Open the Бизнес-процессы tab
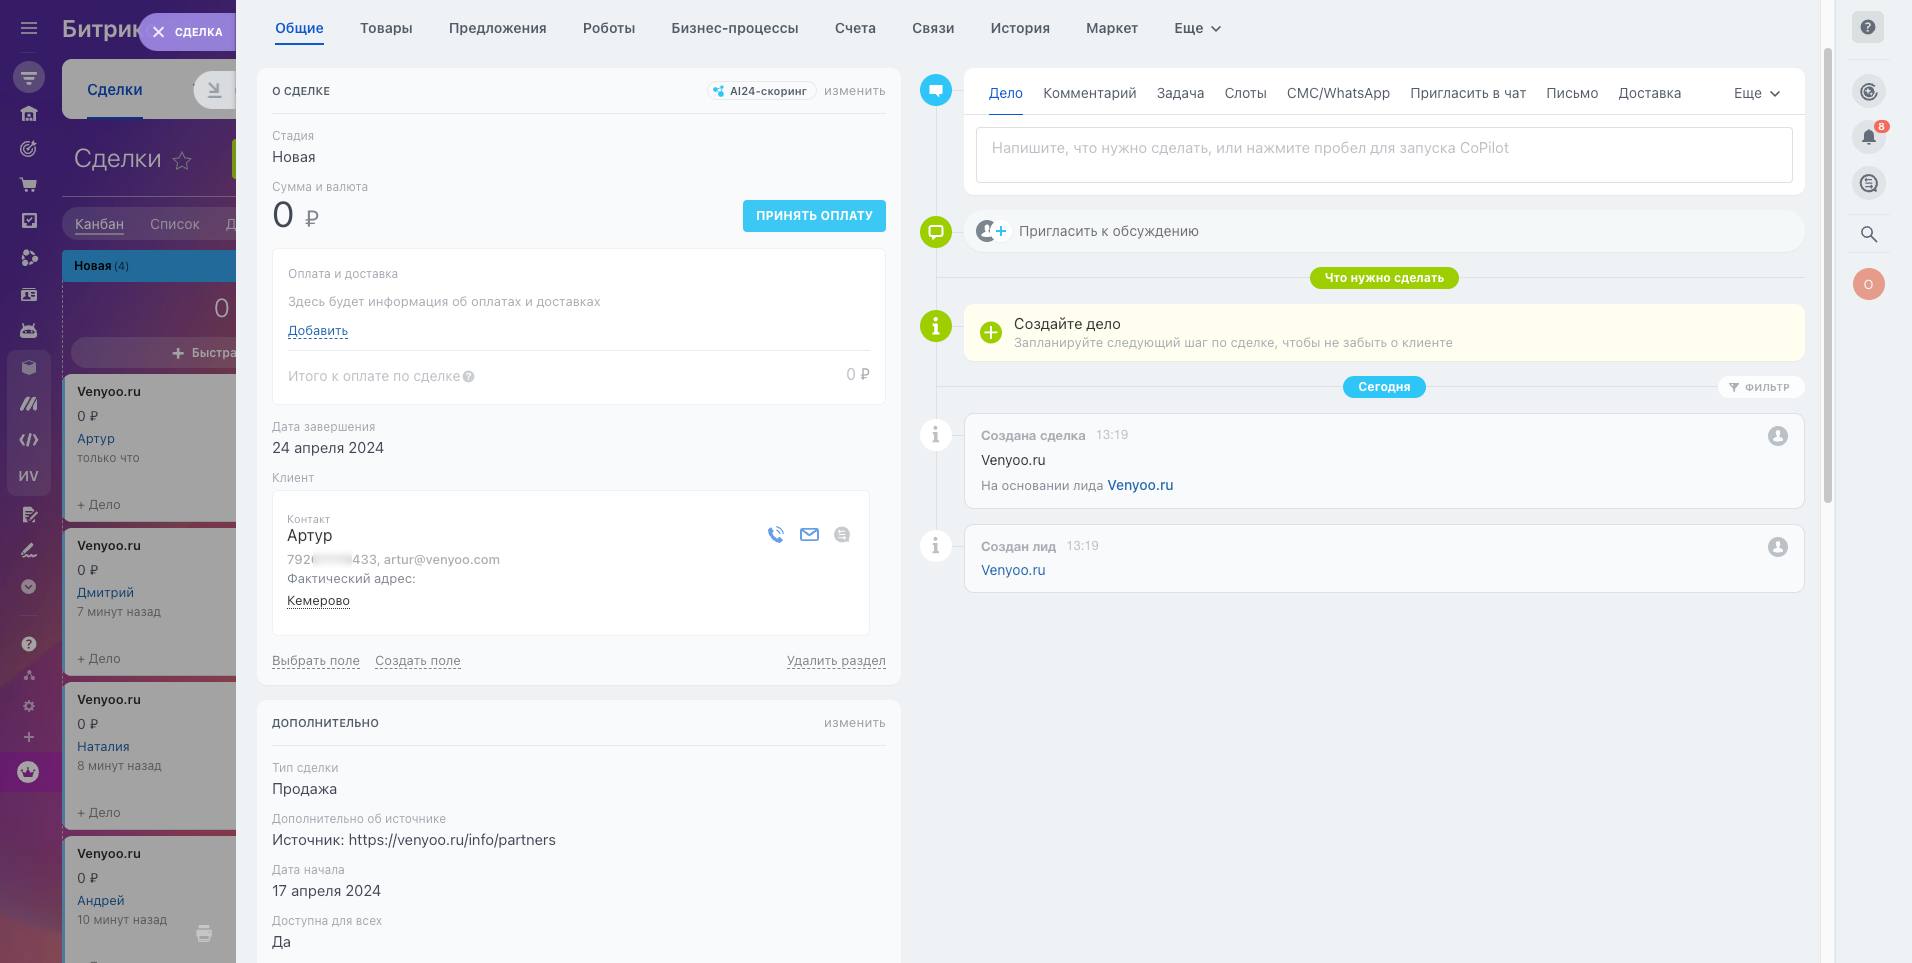This screenshot has width=1912, height=963. click(x=735, y=28)
